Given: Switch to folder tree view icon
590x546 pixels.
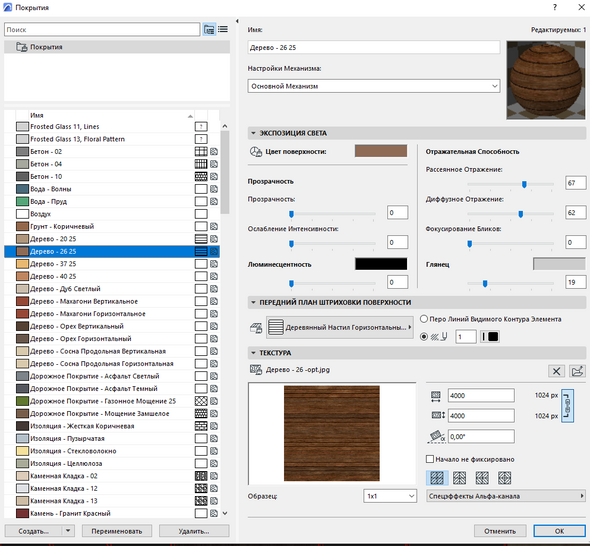Looking at the screenshot, I should point(209,29).
